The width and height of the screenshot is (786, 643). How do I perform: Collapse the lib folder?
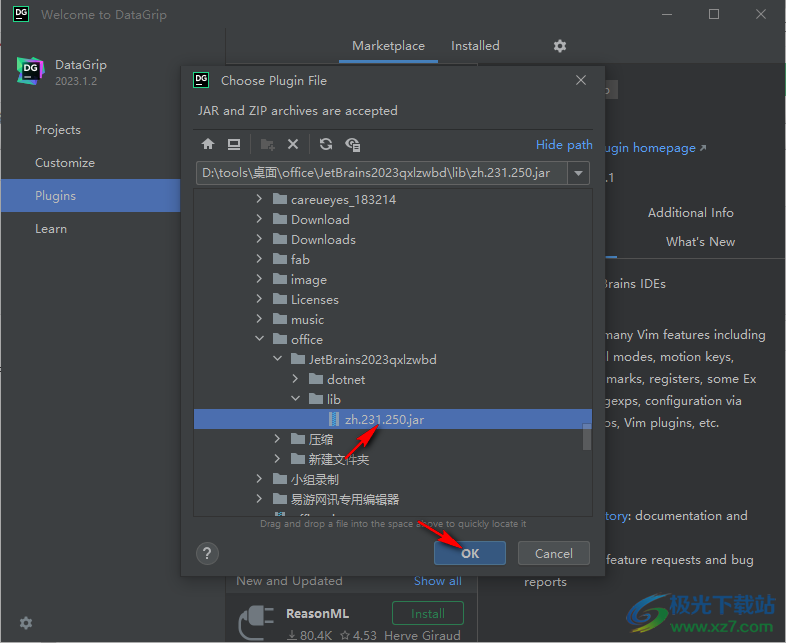295,399
